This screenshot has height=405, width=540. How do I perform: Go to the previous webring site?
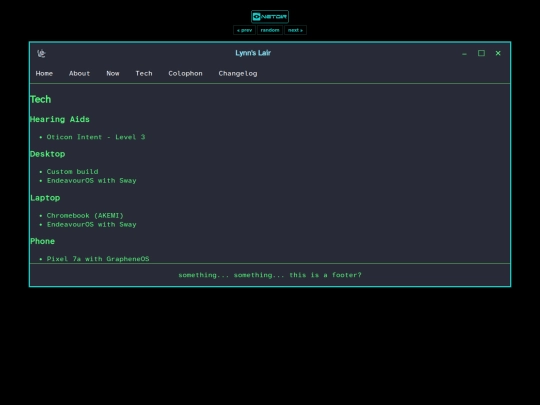pyautogui.click(x=245, y=30)
